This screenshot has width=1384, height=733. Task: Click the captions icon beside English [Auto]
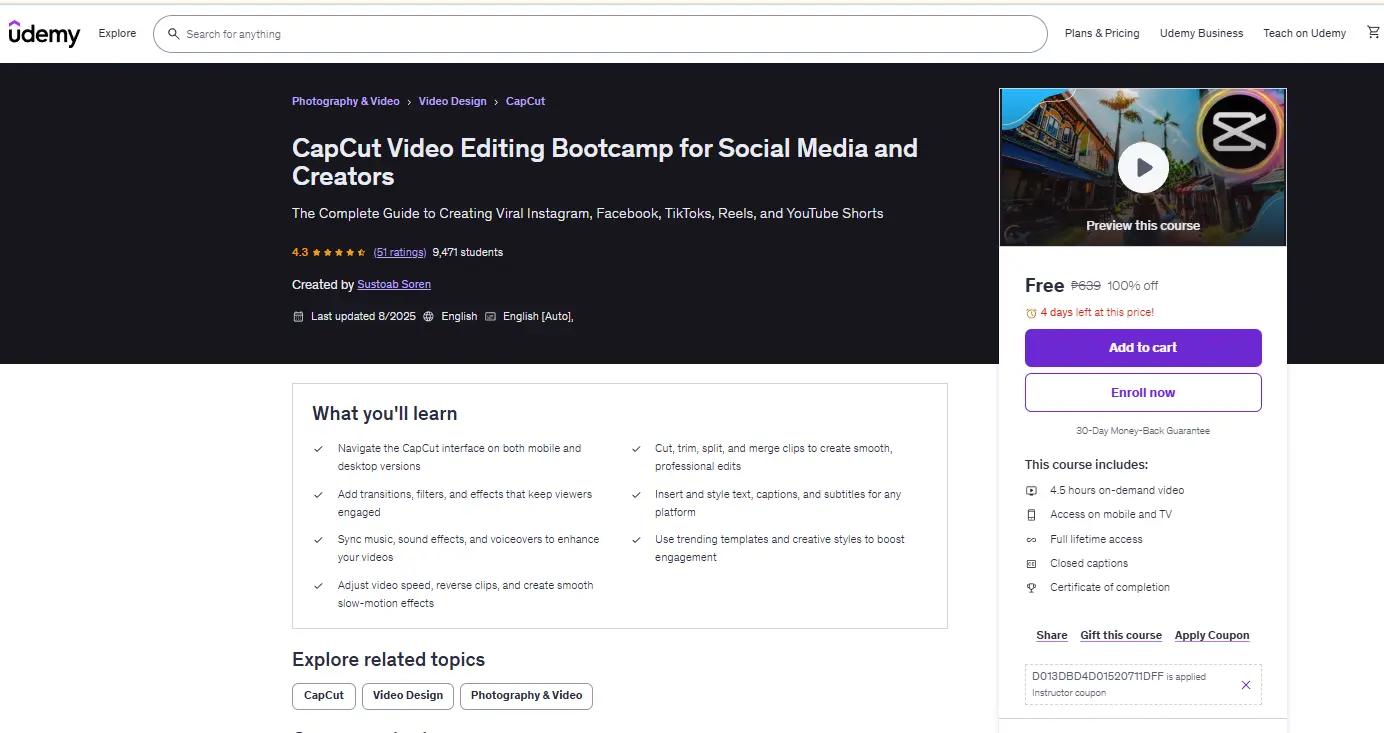(490, 316)
